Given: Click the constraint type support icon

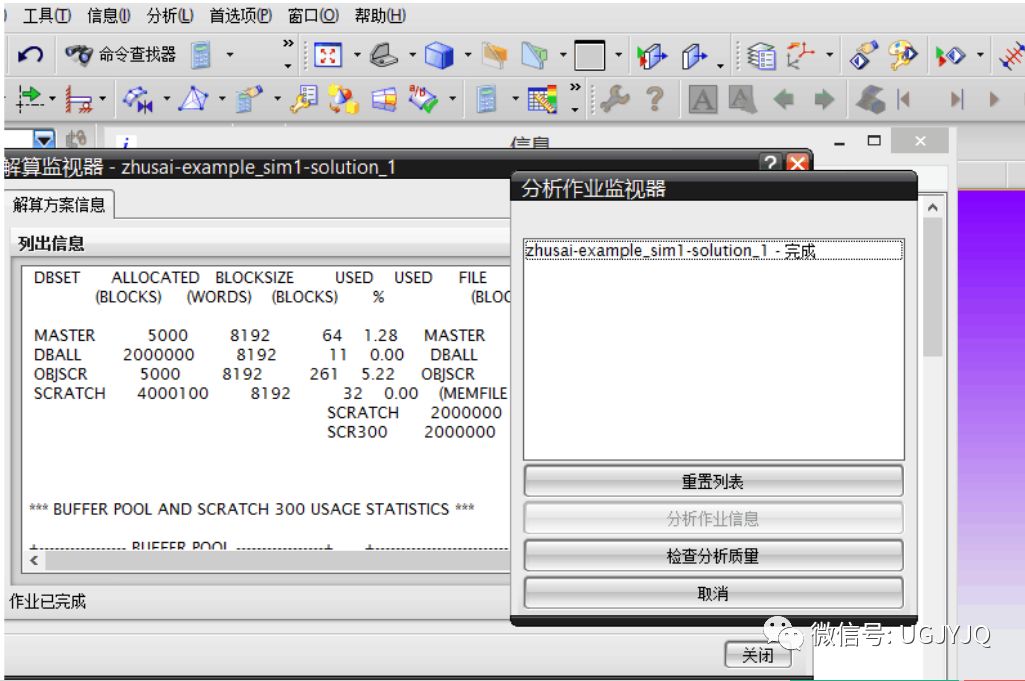Looking at the screenshot, I should point(78,100).
